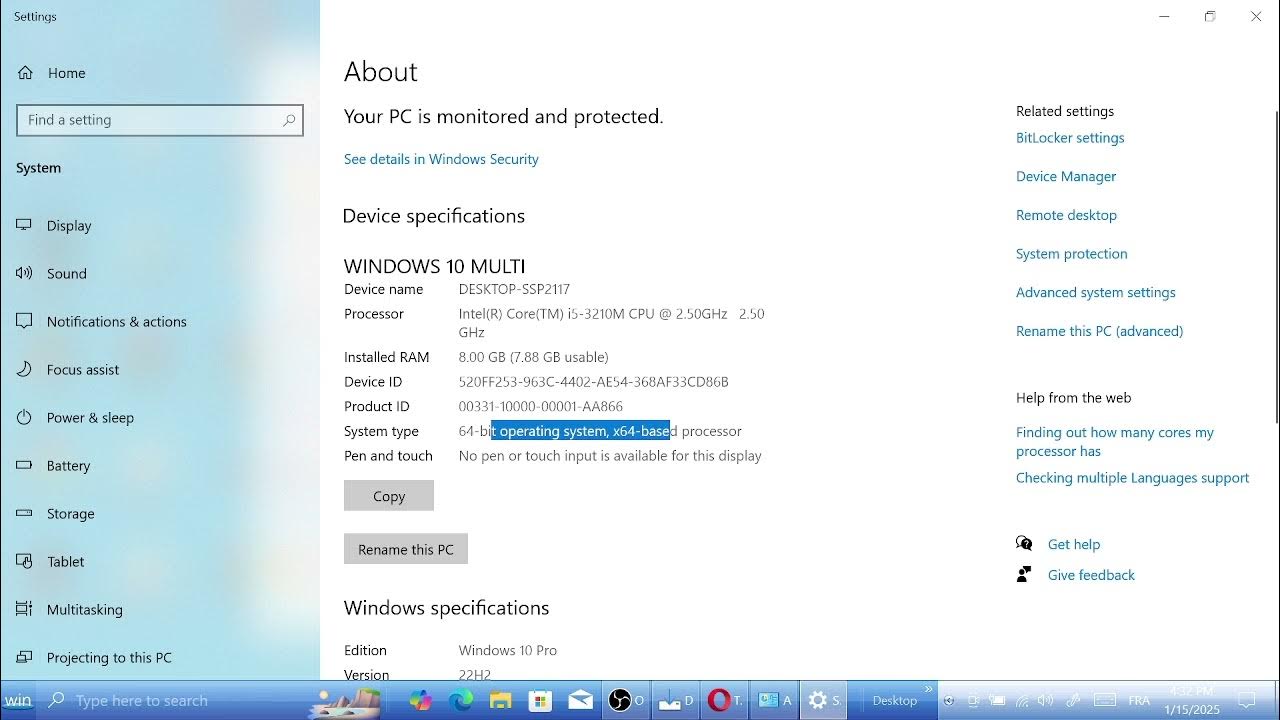1280x720 pixels.
Task: Open the volume speaker tray icon
Action: point(1046,700)
